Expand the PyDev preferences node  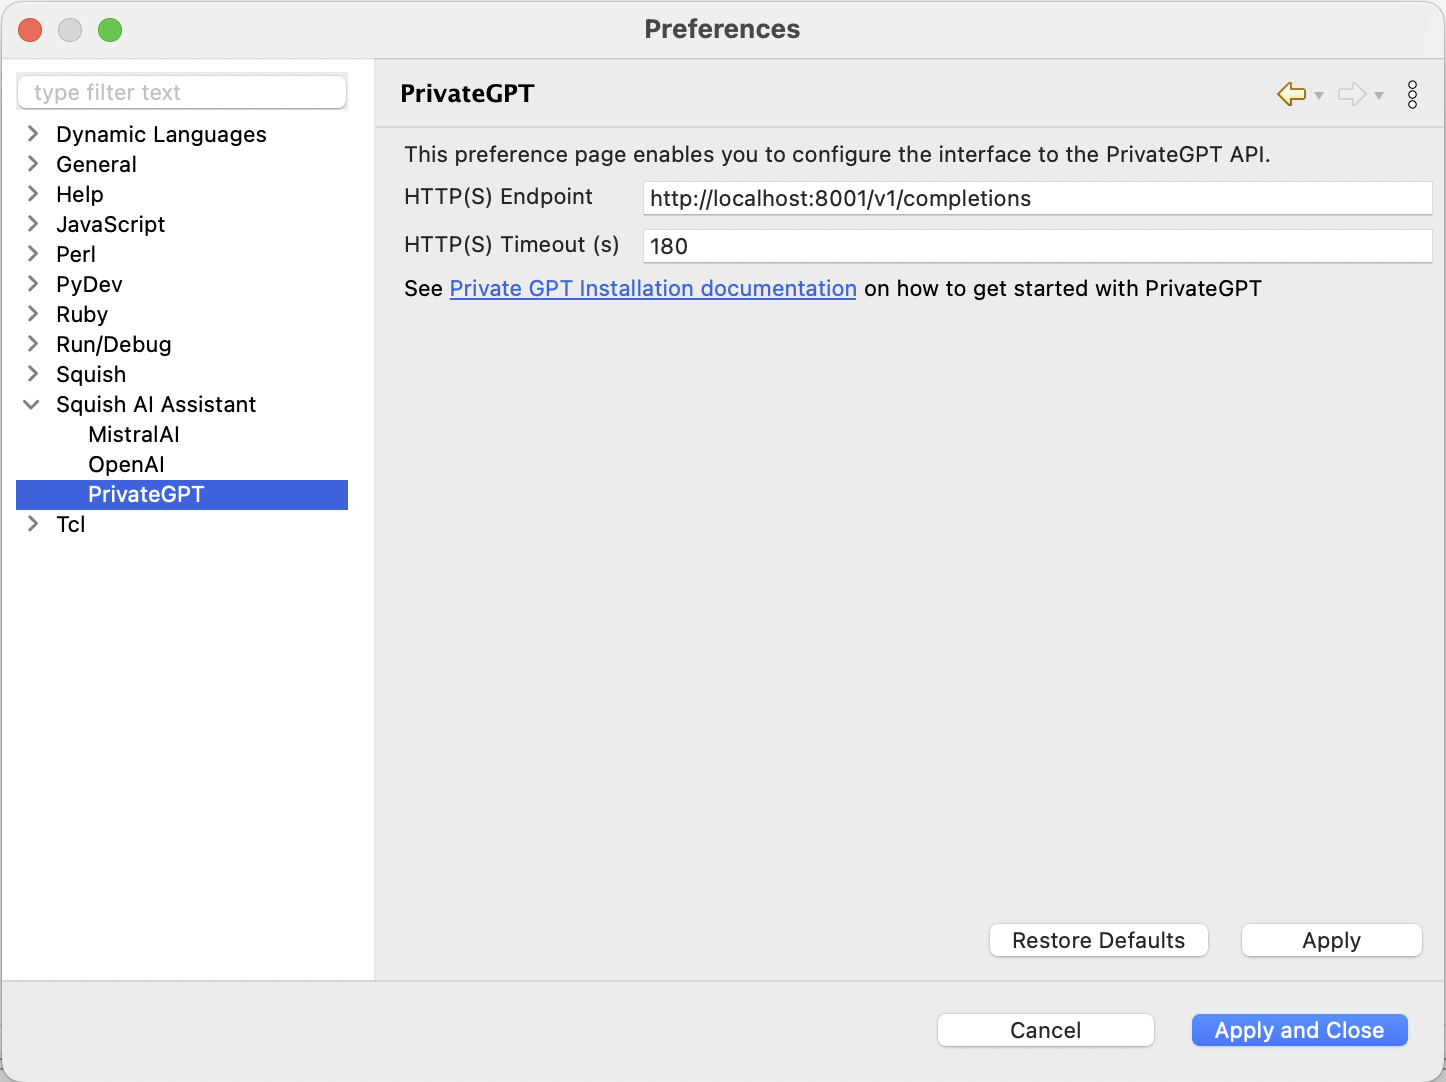tap(33, 284)
